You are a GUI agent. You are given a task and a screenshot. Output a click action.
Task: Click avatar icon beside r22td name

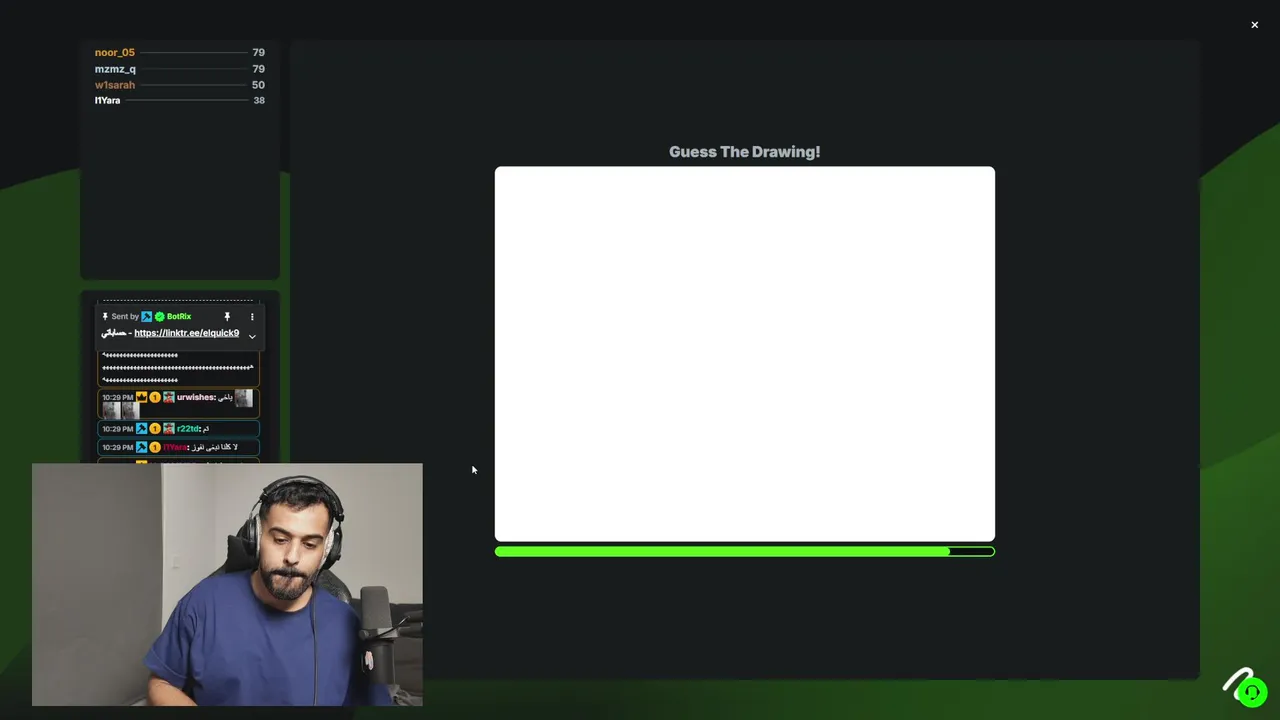point(169,429)
